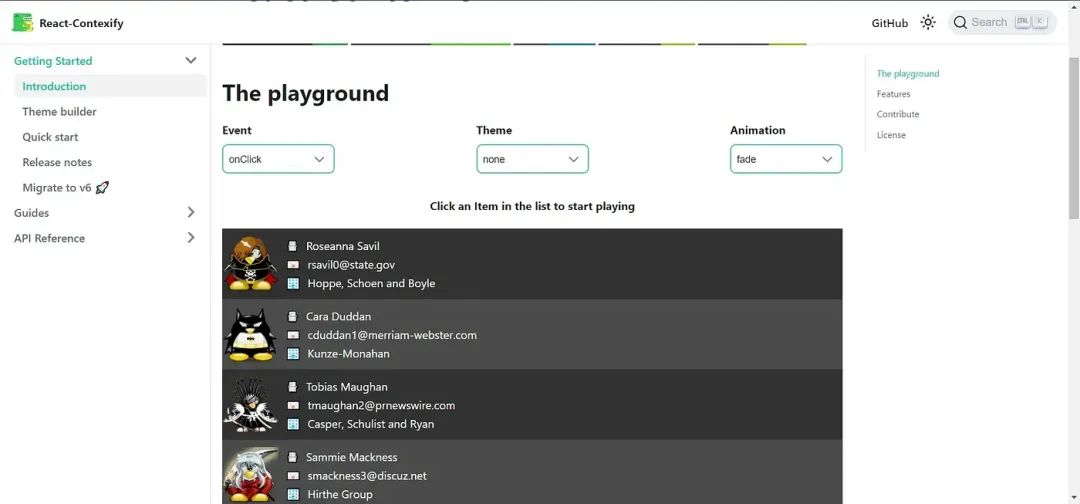Click the building icon beside Kunze-Monahan
The height and width of the screenshot is (504, 1080).
click(293, 354)
